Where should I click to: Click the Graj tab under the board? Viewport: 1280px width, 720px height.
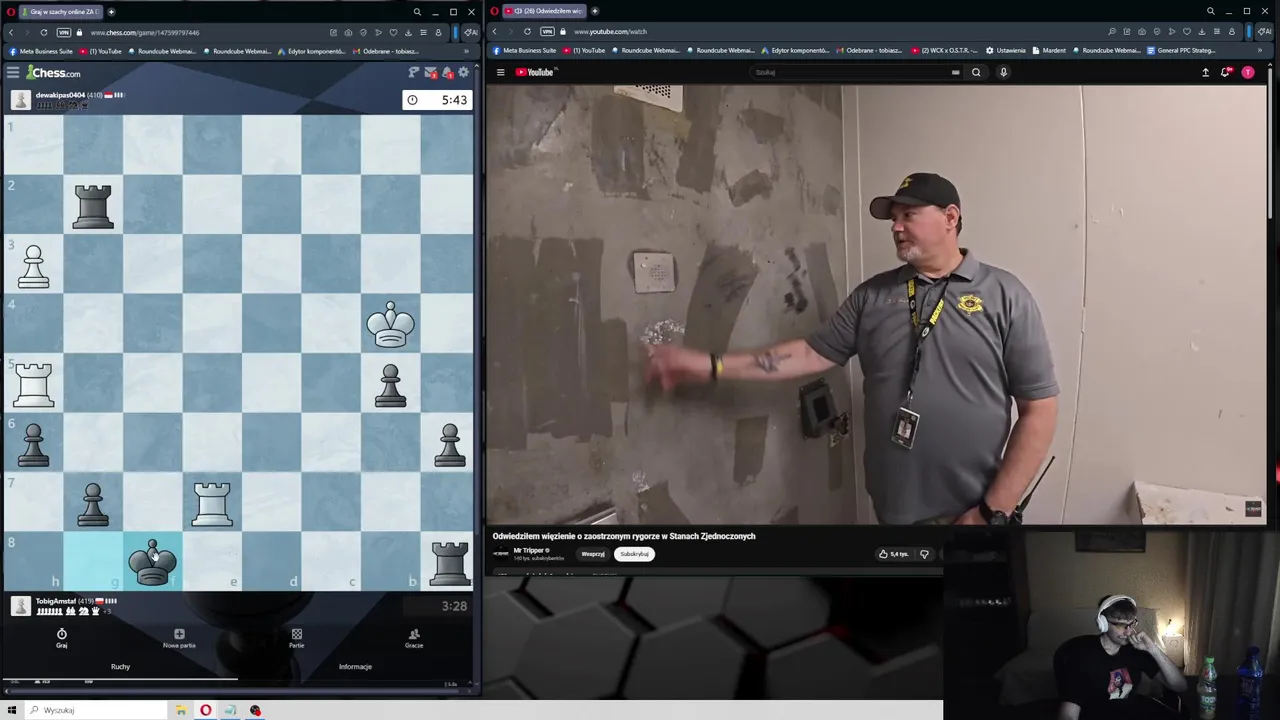(61, 638)
